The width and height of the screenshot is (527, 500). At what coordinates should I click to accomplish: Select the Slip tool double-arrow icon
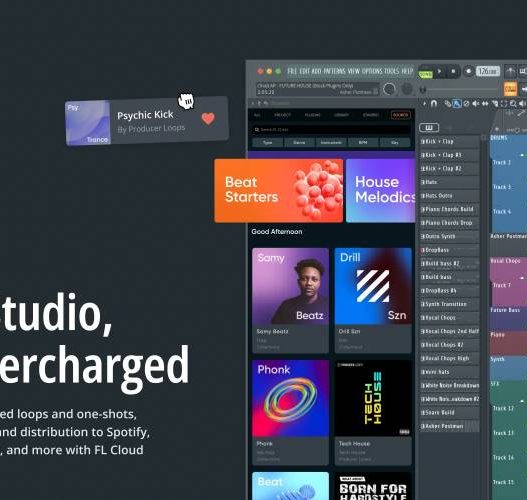485,103
